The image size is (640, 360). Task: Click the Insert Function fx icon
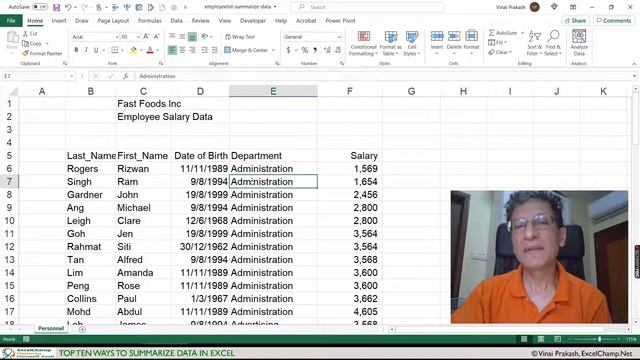(125, 76)
